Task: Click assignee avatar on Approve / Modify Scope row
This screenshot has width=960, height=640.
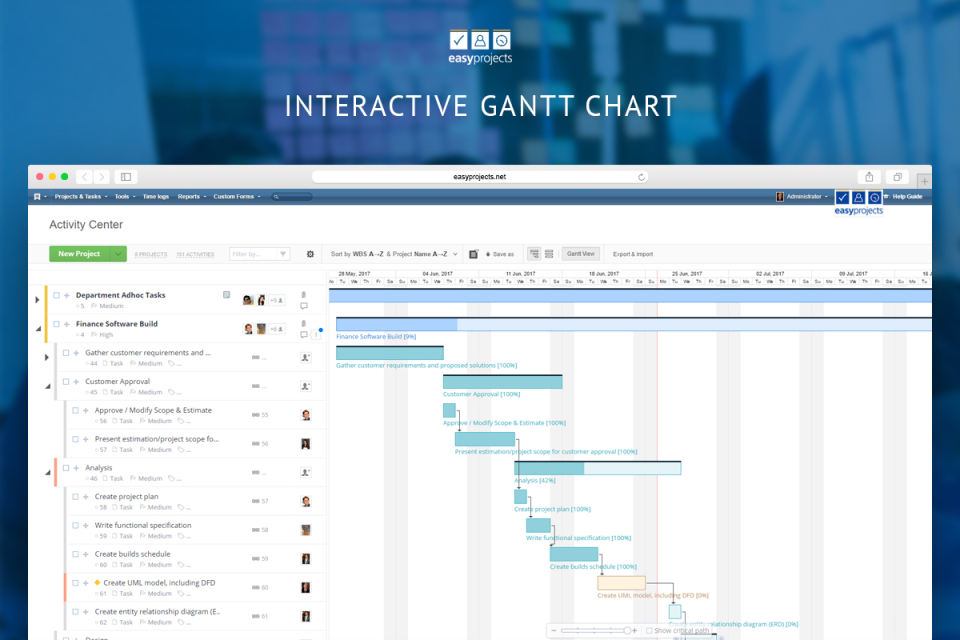Action: click(306, 415)
